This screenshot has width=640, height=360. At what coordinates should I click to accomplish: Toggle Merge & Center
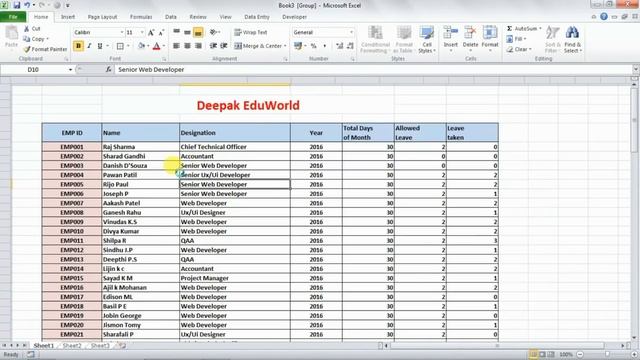(x=258, y=46)
